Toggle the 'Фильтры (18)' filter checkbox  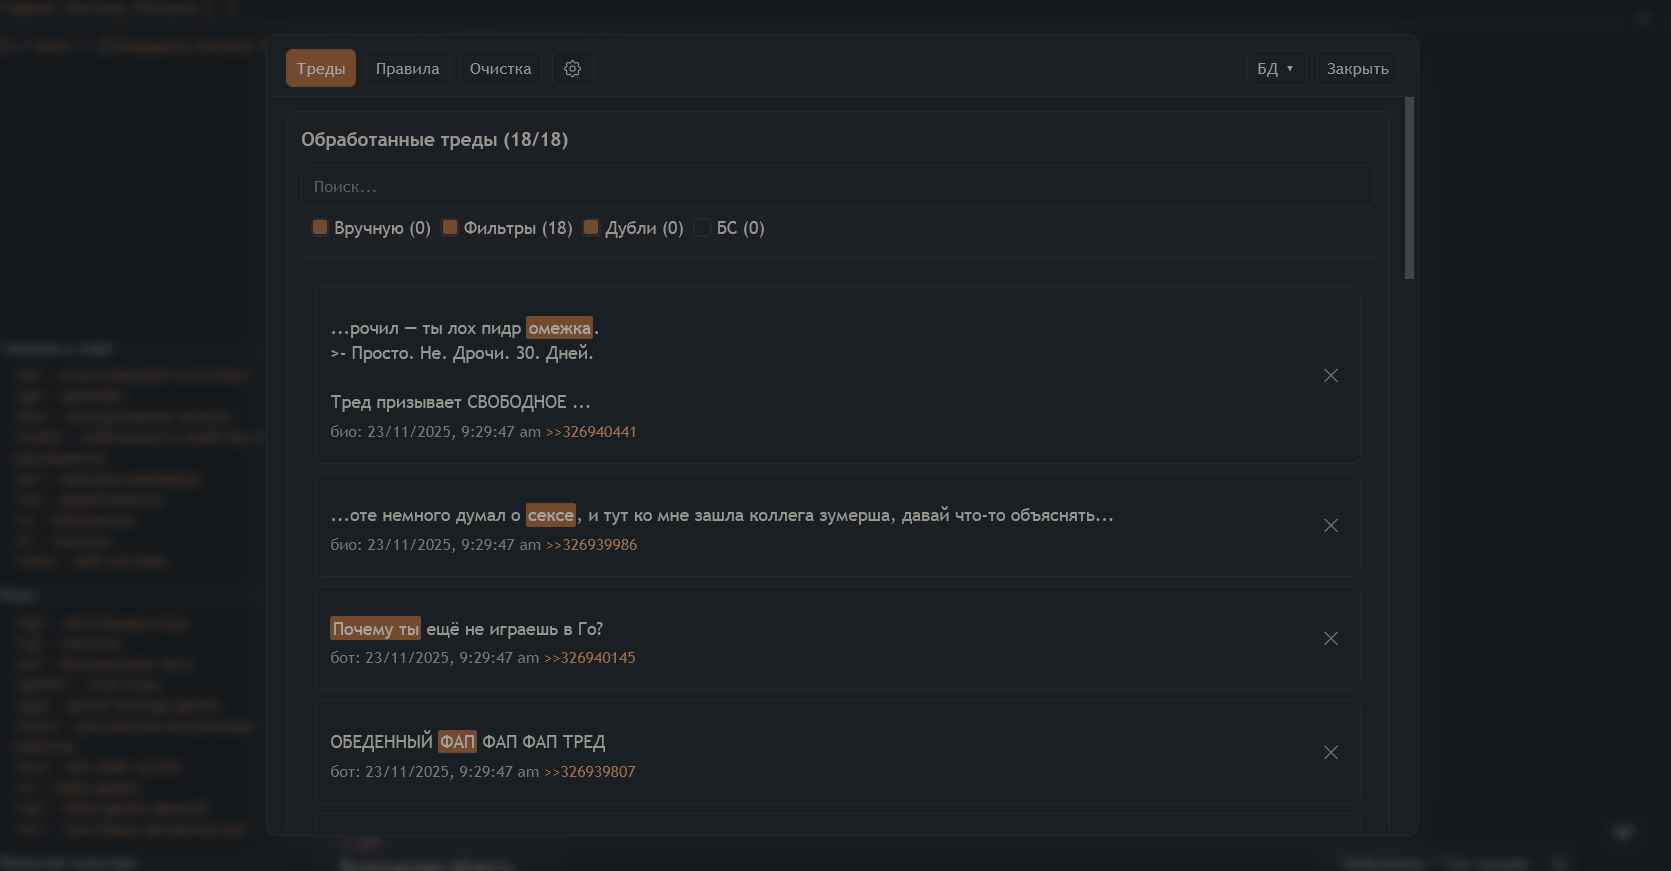click(450, 228)
